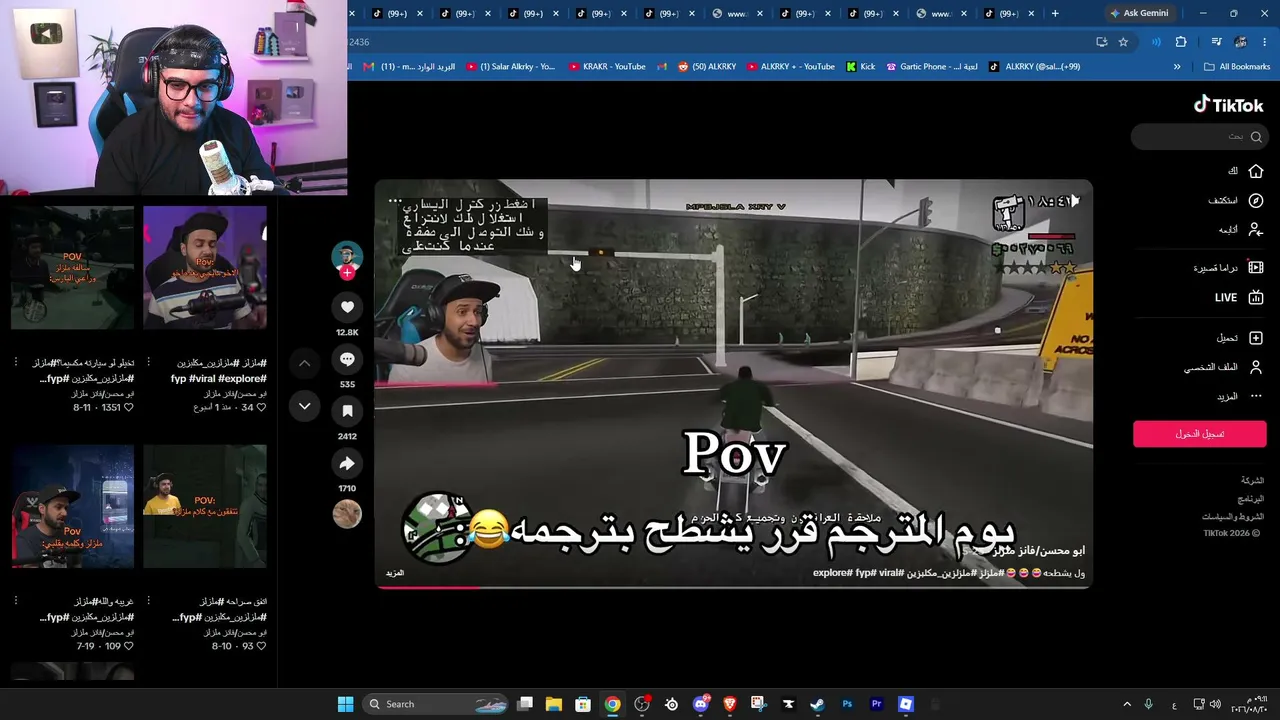This screenshot has width=1280, height=720.
Task: Open the POV motorcycle chase thumbnail
Action: [72, 268]
